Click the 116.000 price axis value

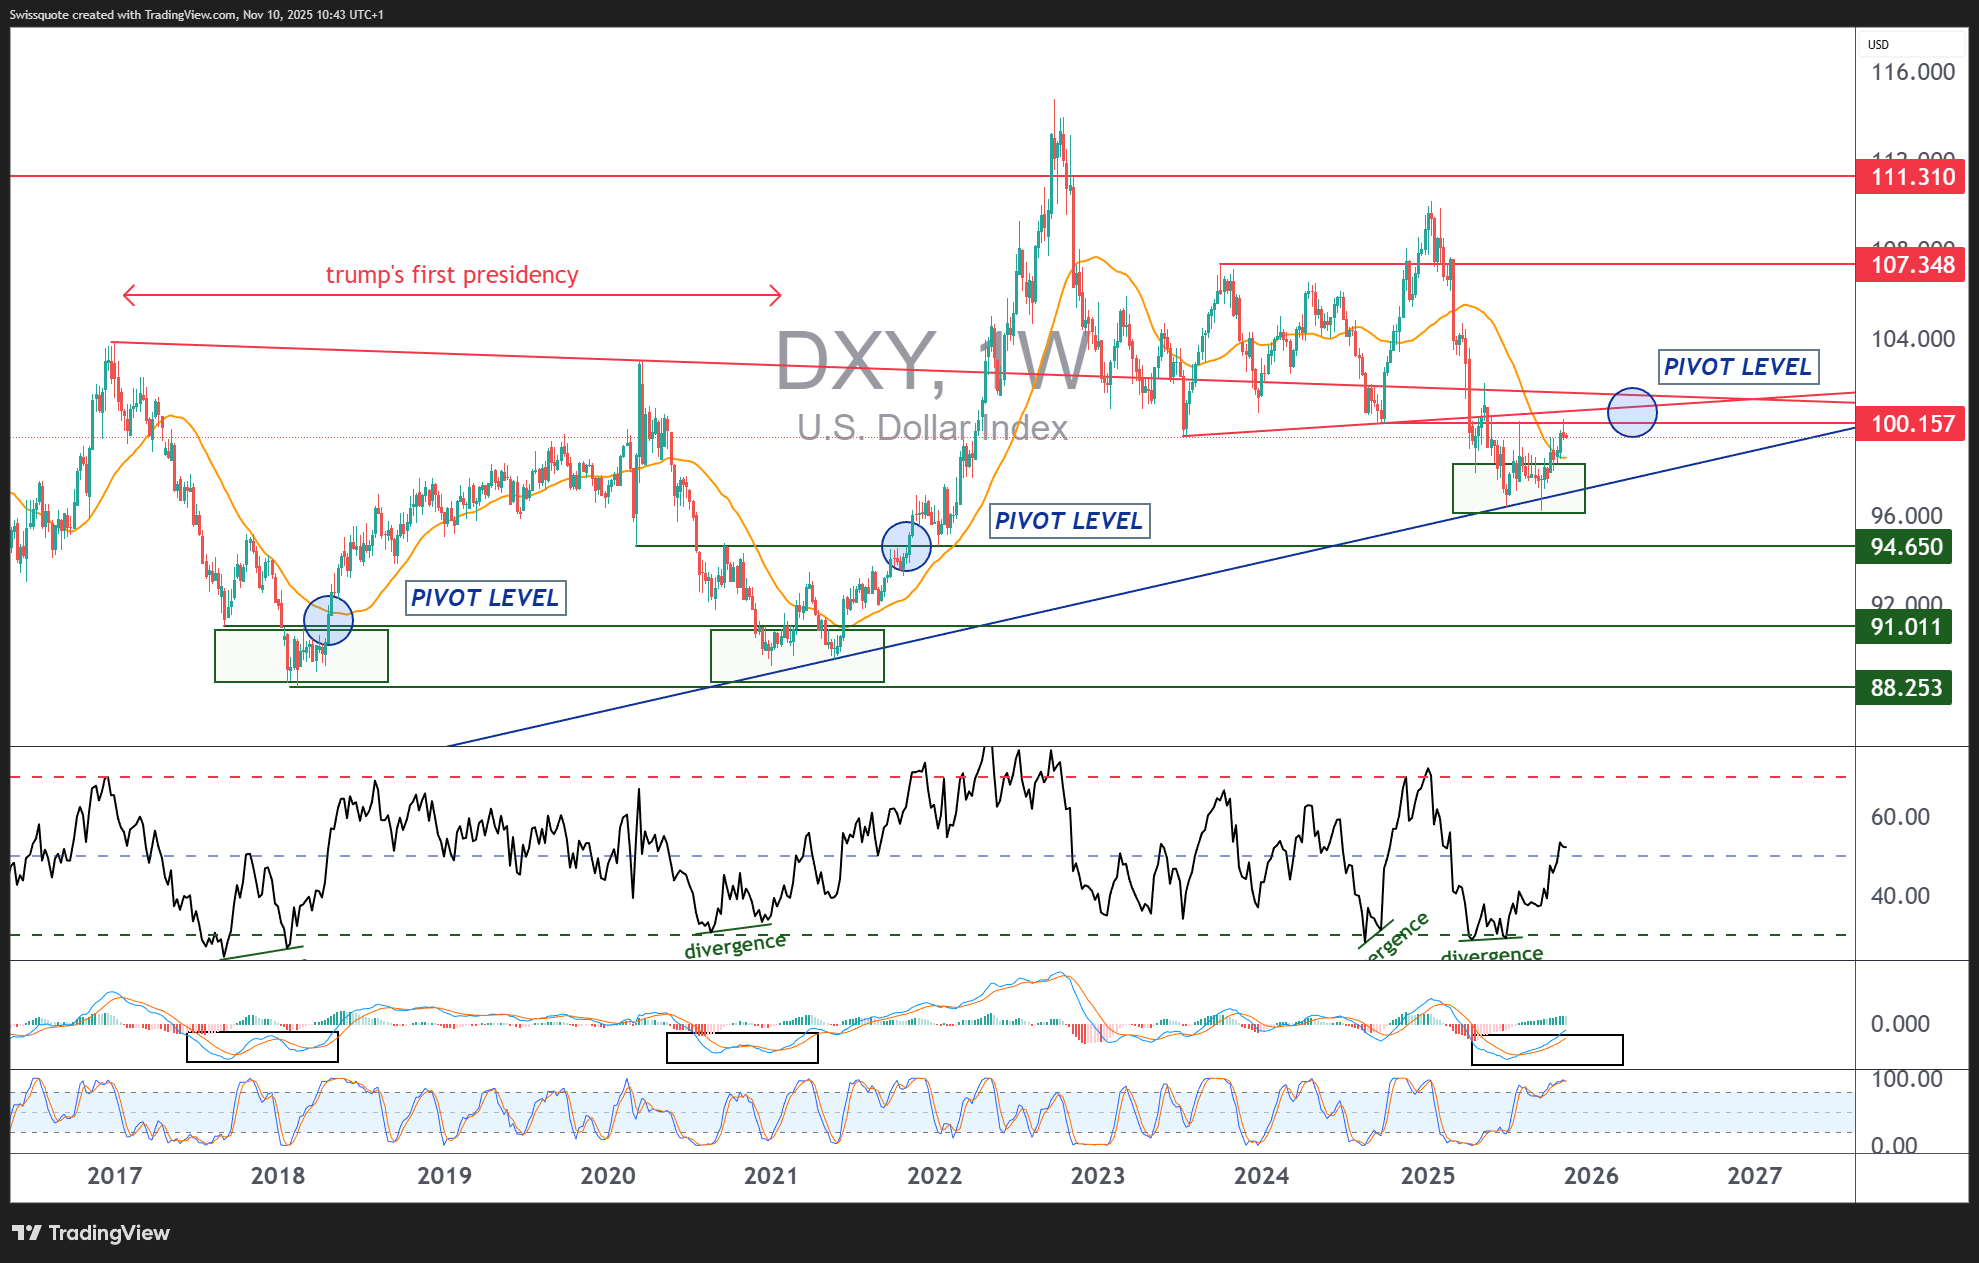point(1913,72)
